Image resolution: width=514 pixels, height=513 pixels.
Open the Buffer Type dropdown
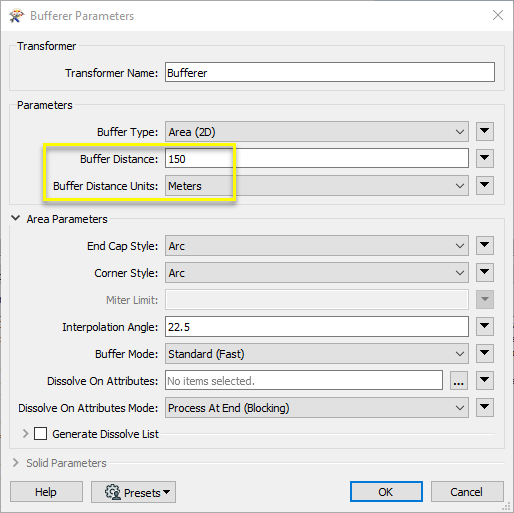(317, 132)
